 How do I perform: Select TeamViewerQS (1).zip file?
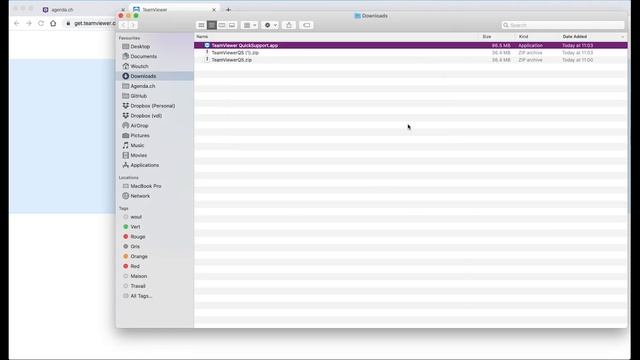pyautogui.click(x=411, y=53)
